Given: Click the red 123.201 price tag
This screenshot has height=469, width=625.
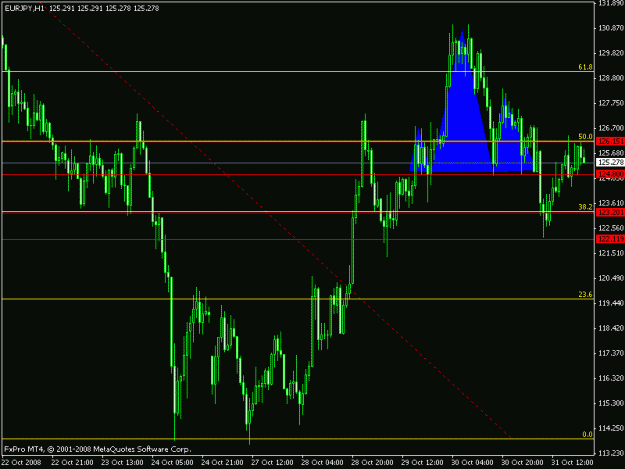Looking at the screenshot, I should click(x=610, y=212).
